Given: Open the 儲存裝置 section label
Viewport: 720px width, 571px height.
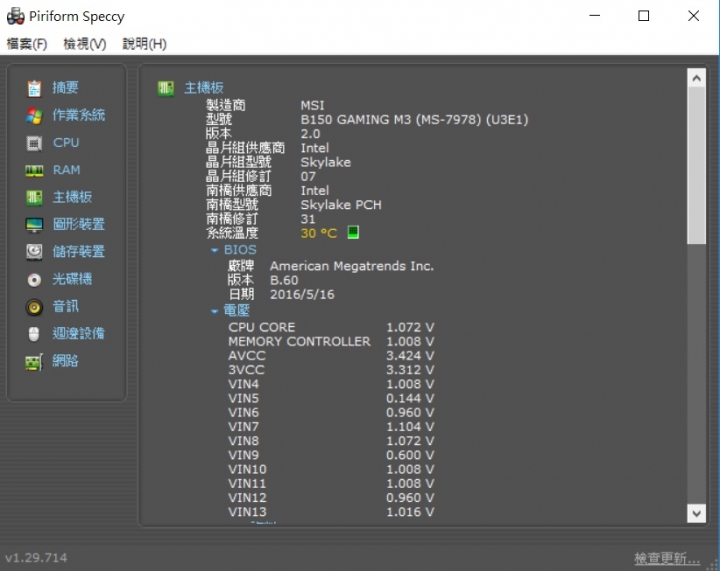Looking at the screenshot, I should (x=79, y=252).
